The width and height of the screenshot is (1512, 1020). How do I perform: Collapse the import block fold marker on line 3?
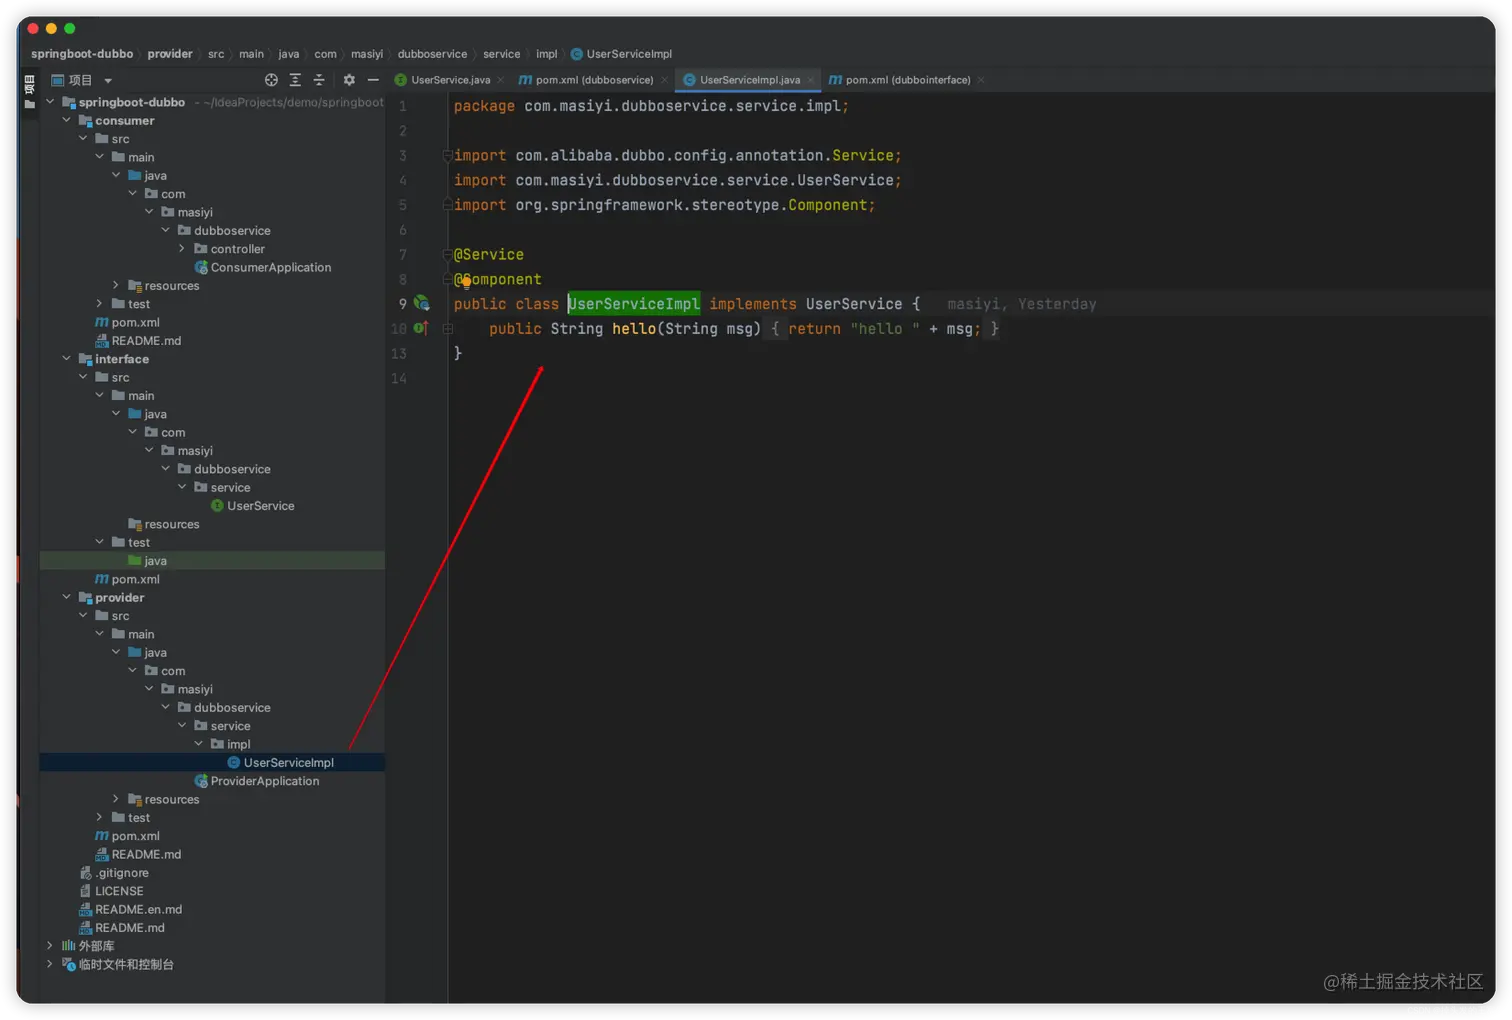coord(448,155)
